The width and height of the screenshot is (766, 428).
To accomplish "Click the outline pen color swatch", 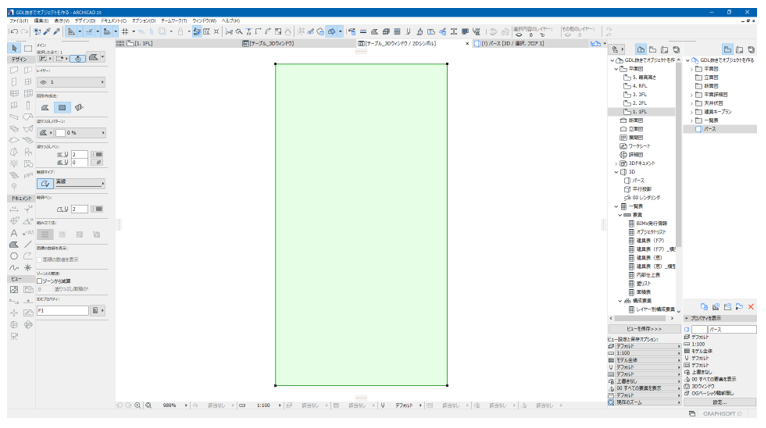I will click(98, 209).
